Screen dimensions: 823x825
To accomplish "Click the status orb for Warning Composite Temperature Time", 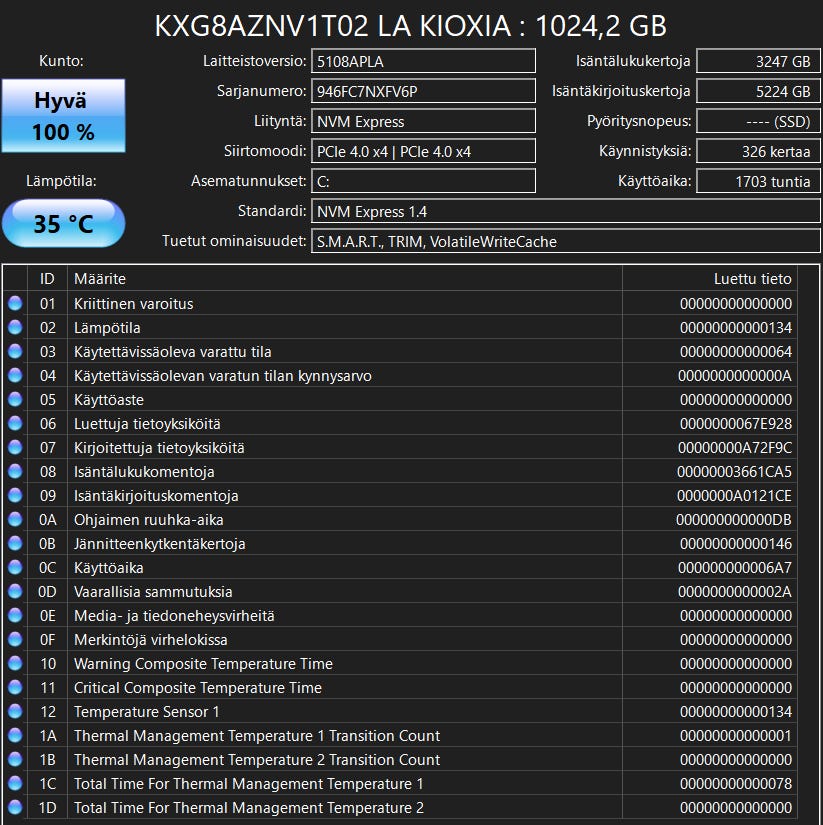I will pos(15,663).
